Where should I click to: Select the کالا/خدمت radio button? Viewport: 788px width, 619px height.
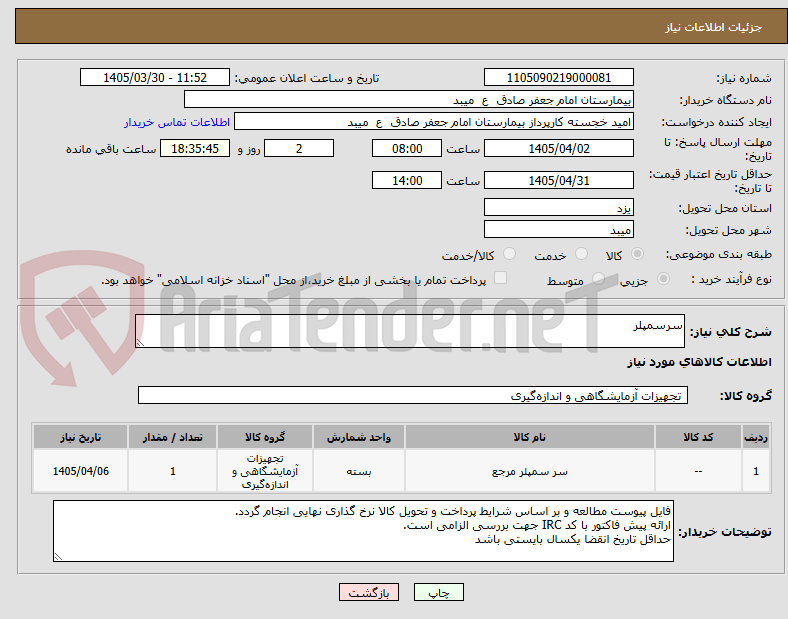(510, 254)
